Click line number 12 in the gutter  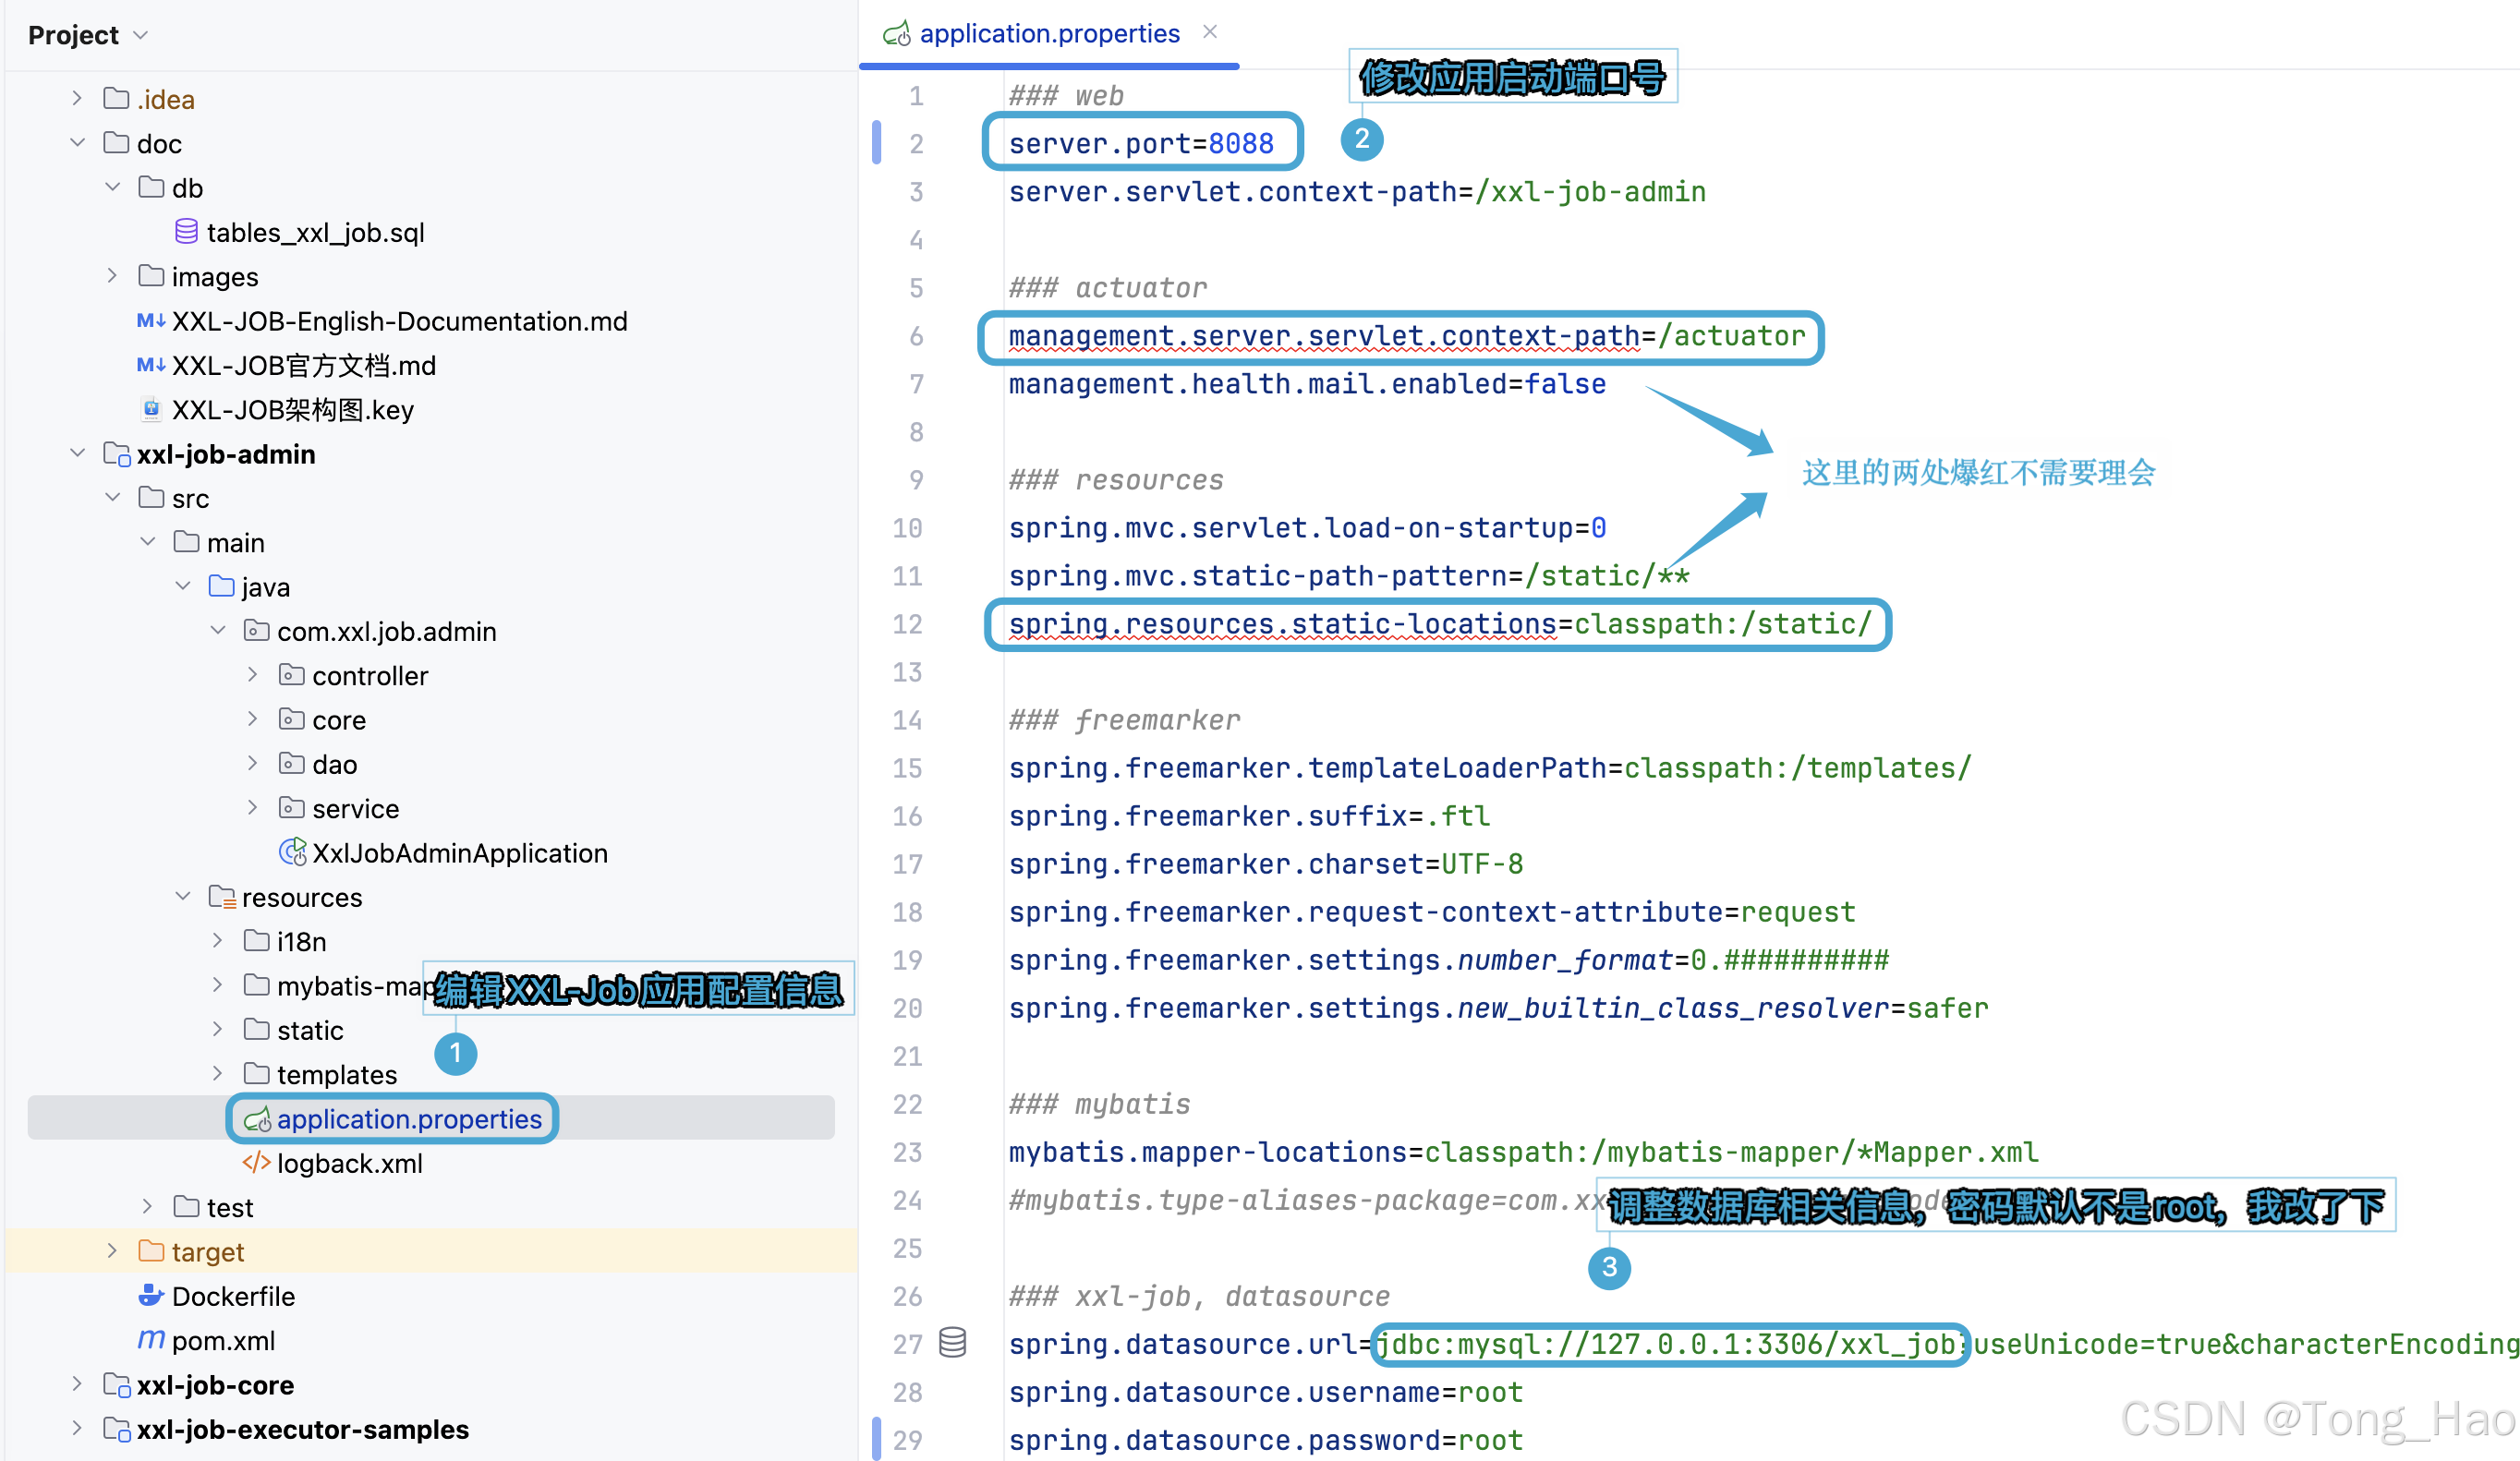pos(907,624)
